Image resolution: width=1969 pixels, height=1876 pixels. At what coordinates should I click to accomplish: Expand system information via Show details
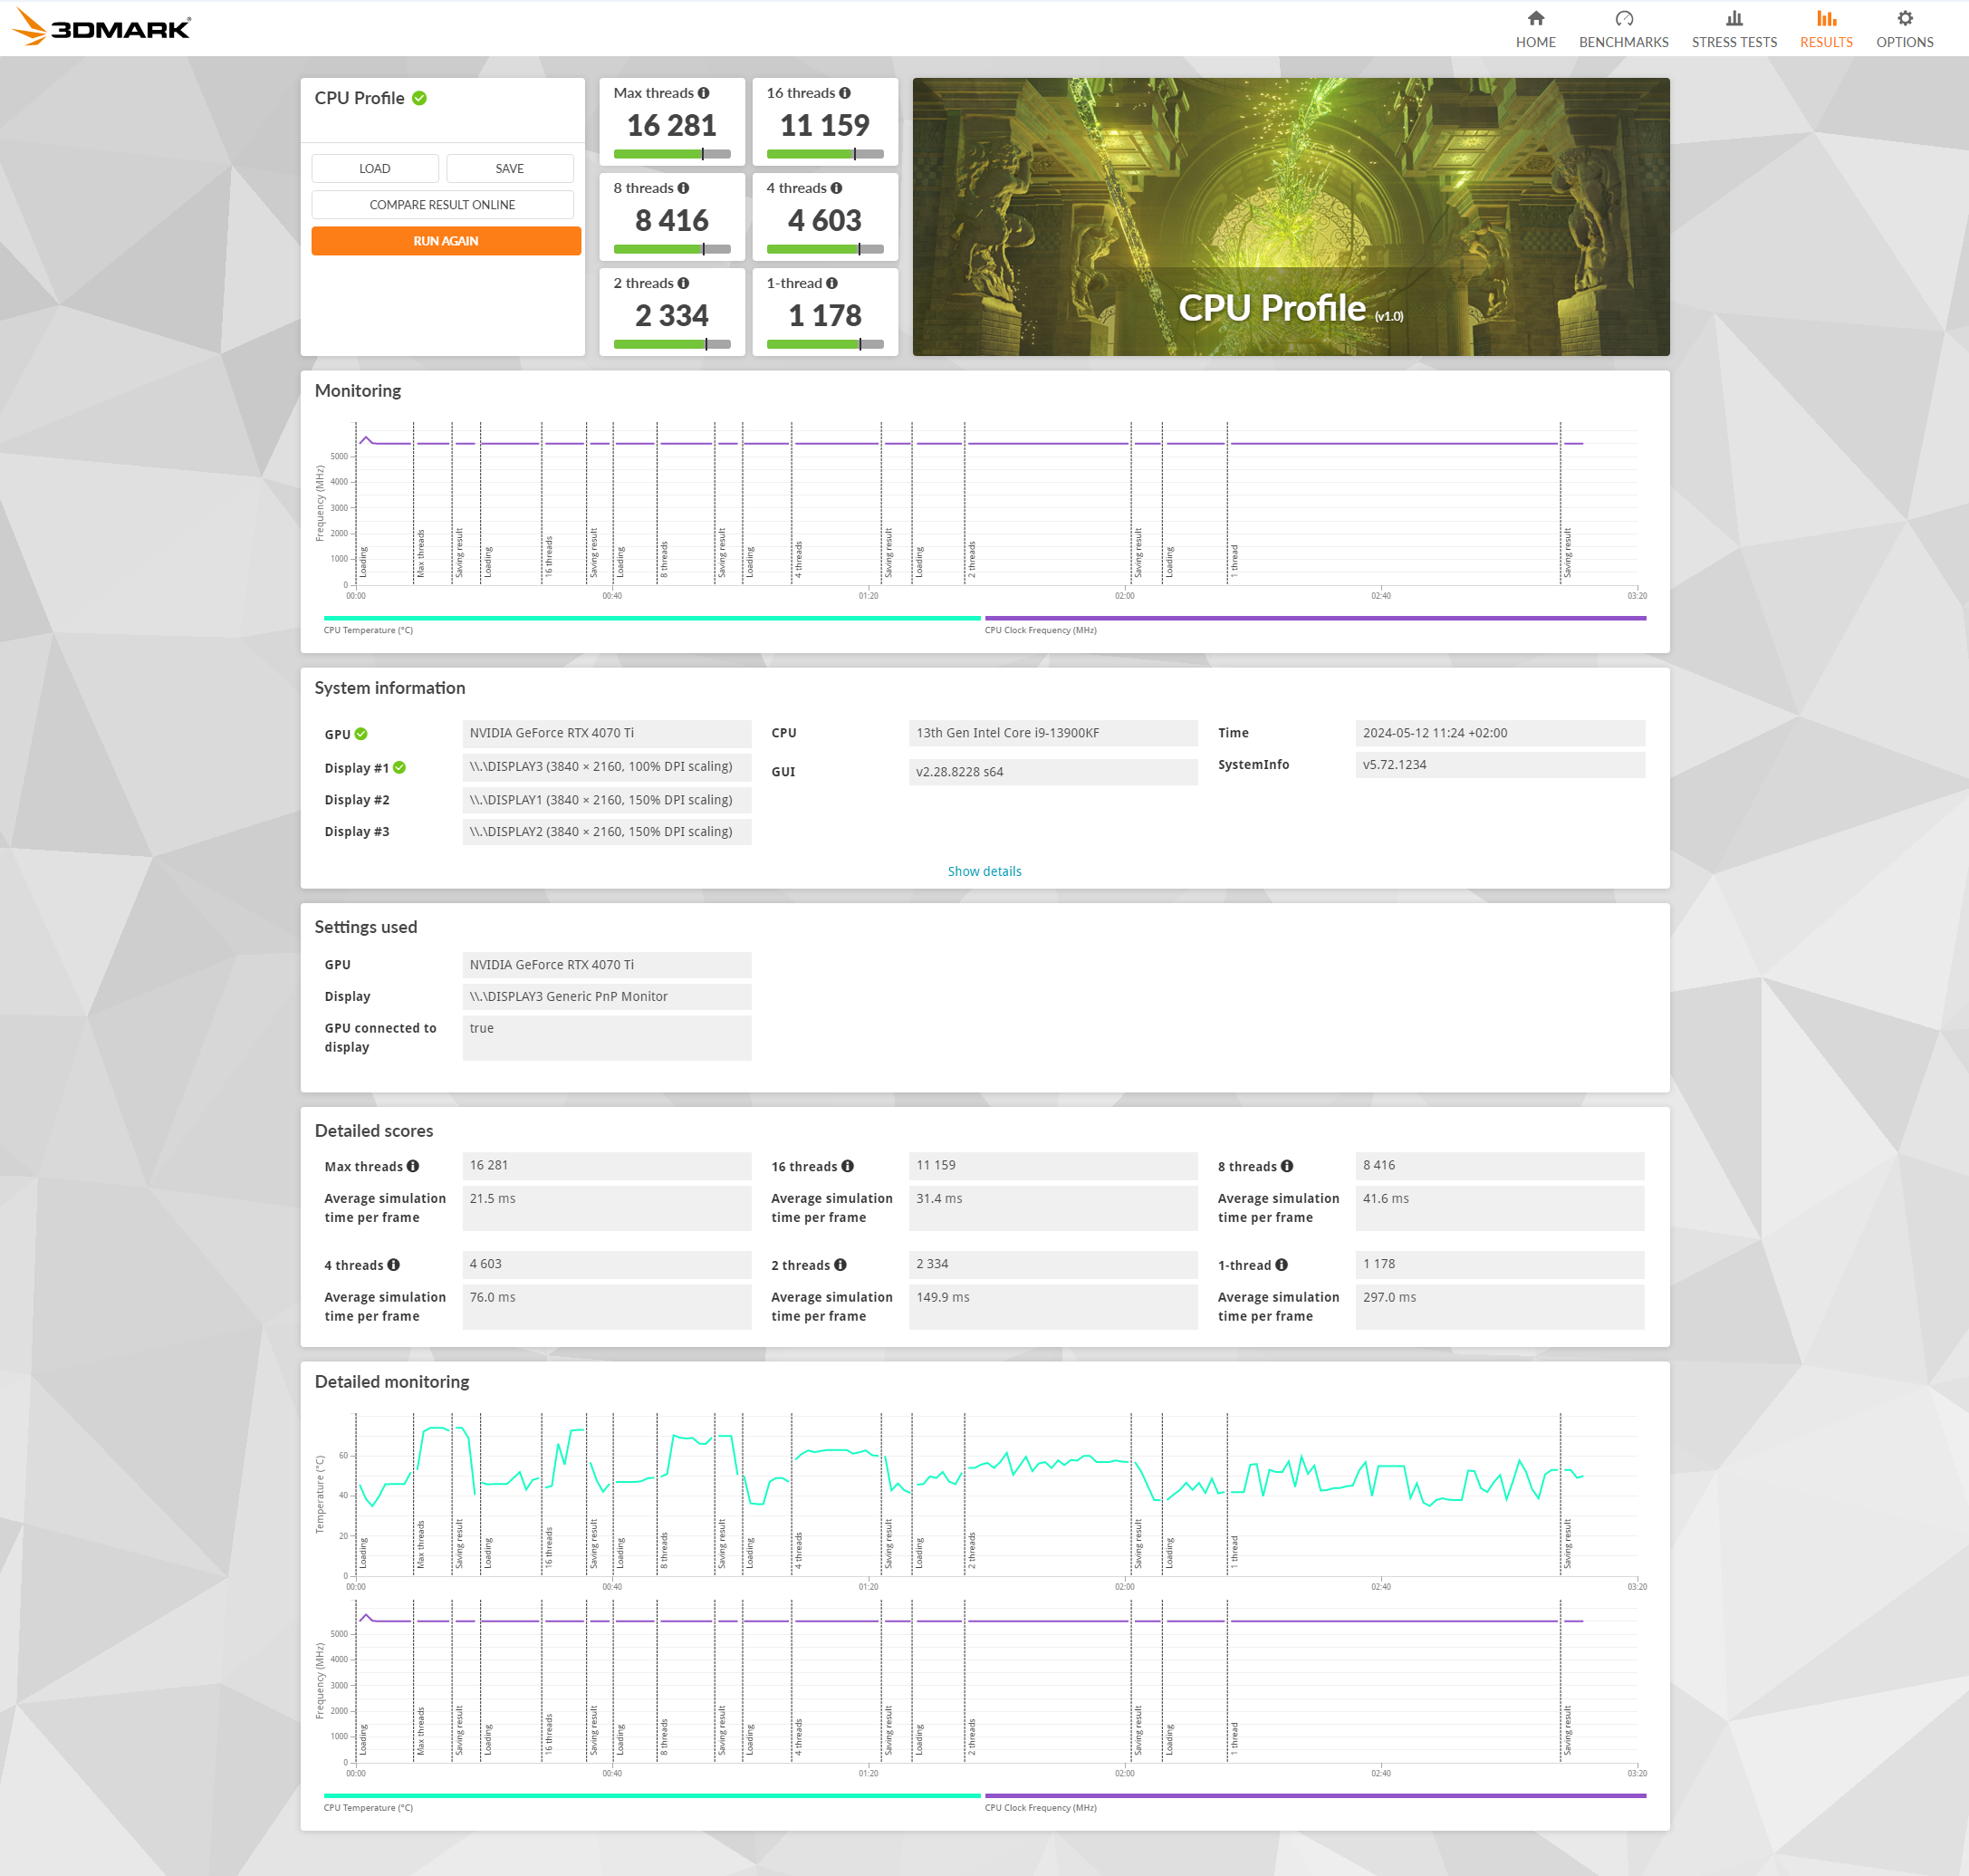pyautogui.click(x=984, y=871)
